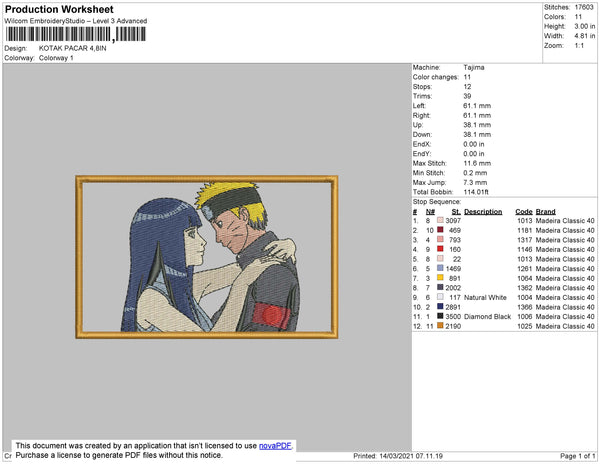Click navy swatch for stop 10 (2891 stitches)
600x464 pixels.
coord(440,306)
